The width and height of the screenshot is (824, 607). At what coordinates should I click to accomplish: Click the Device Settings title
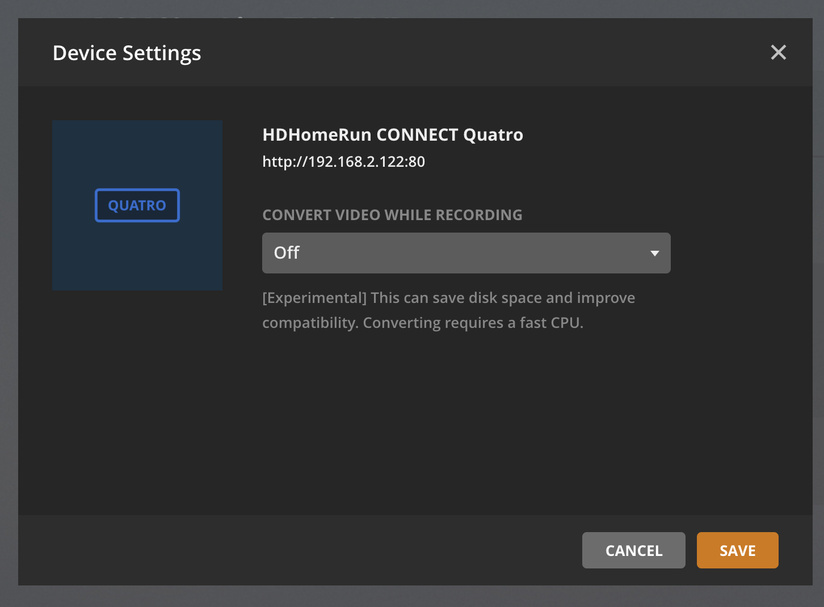(x=127, y=53)
